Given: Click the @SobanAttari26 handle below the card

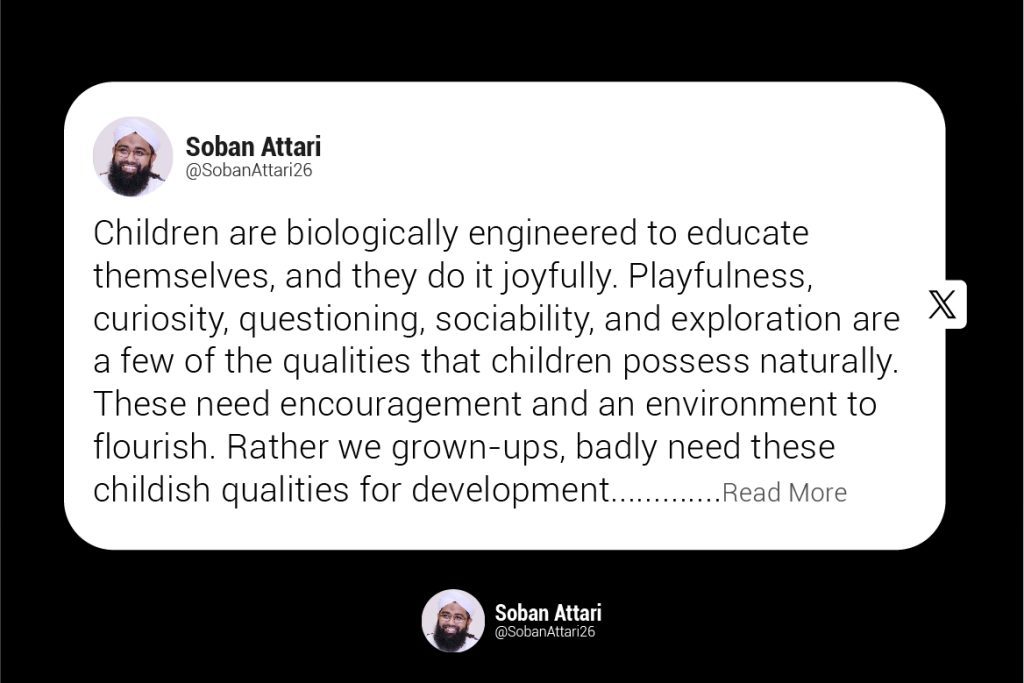Looking at the screenshot, I should pos(545,632).
